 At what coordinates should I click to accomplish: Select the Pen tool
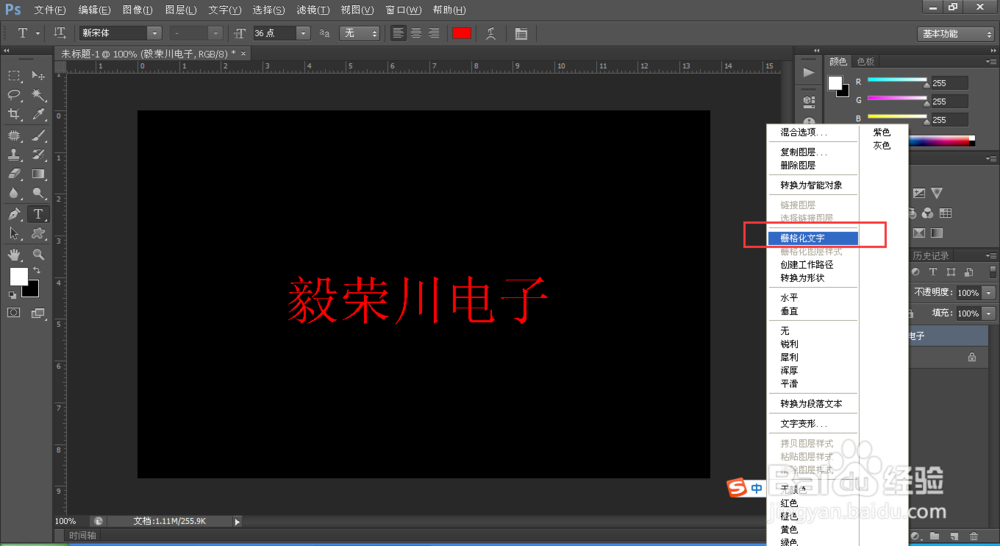click(14, 214)
